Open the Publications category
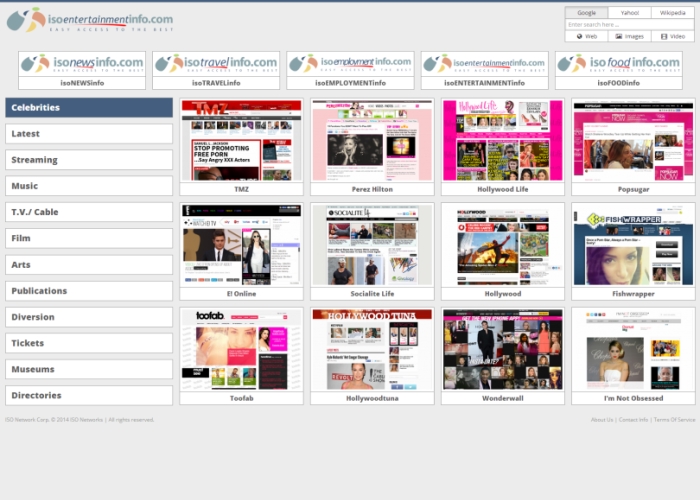The width and height of the screenshot is (700, 500). 89,291
